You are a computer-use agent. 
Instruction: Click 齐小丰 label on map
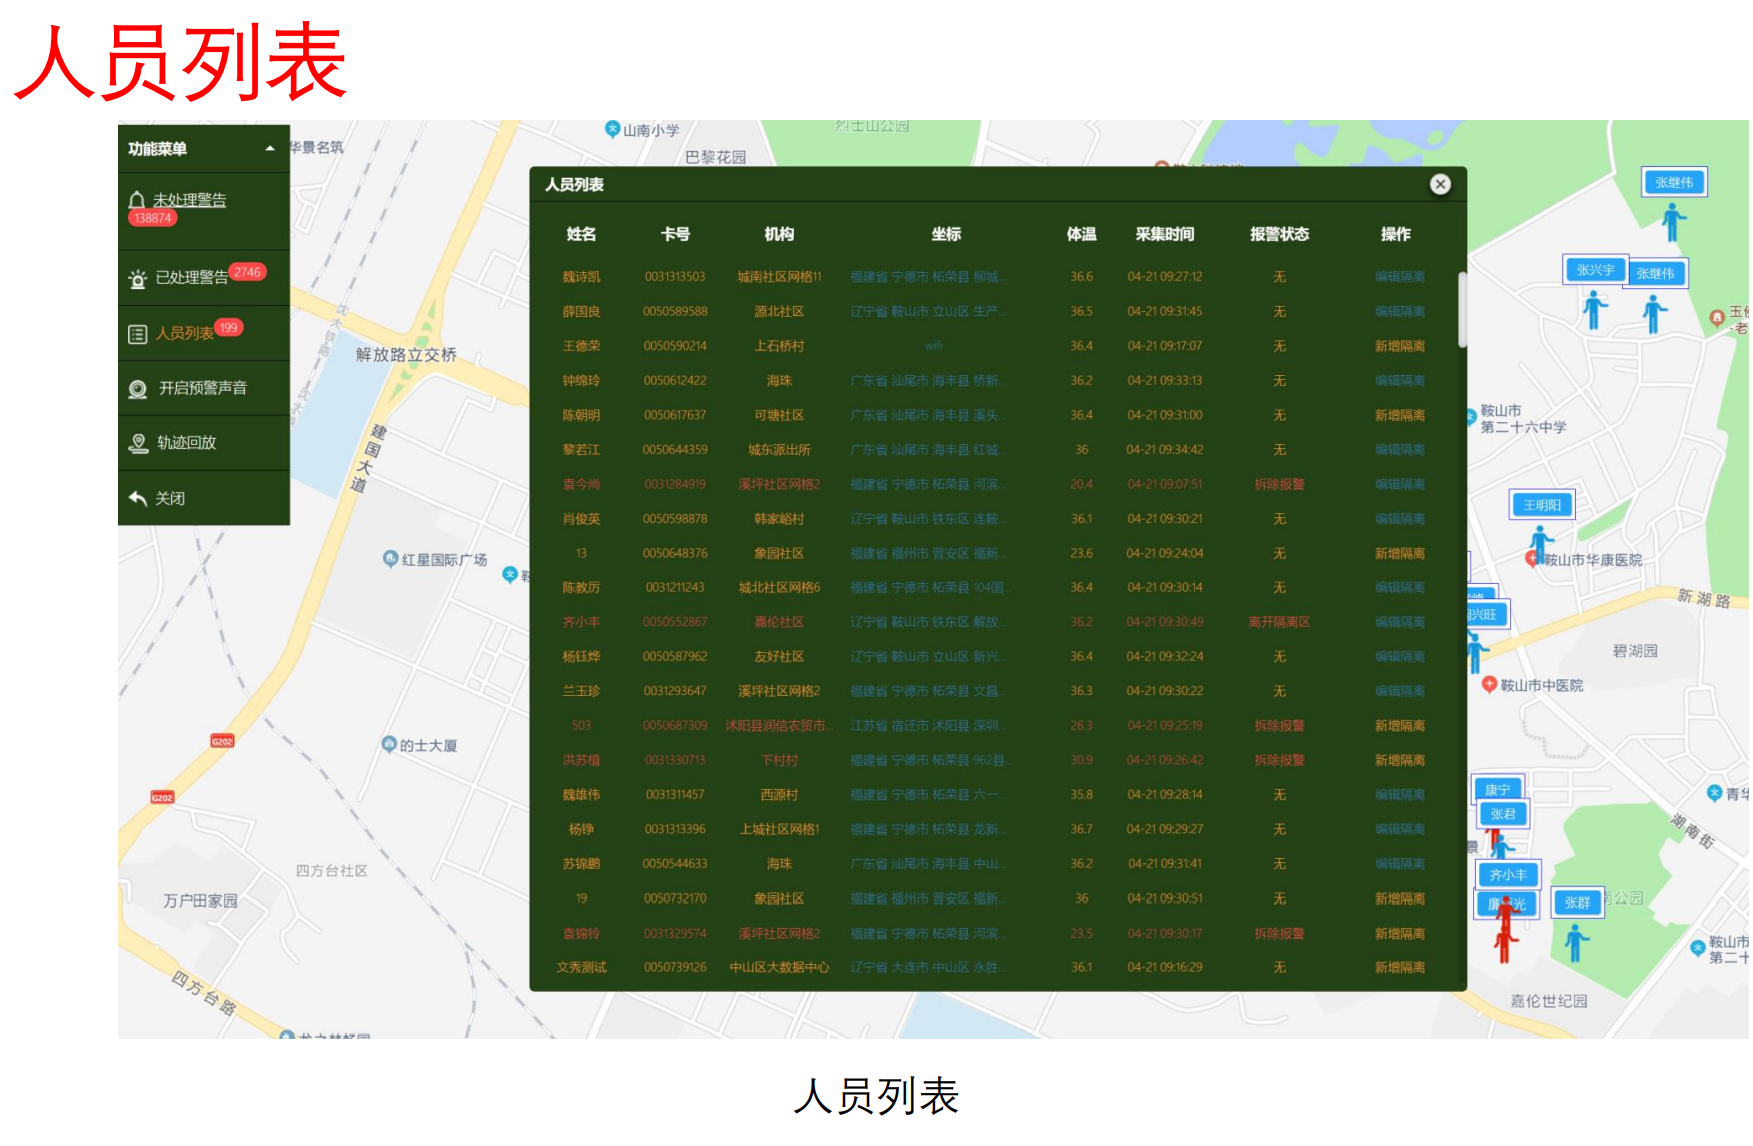(1508, 875)
